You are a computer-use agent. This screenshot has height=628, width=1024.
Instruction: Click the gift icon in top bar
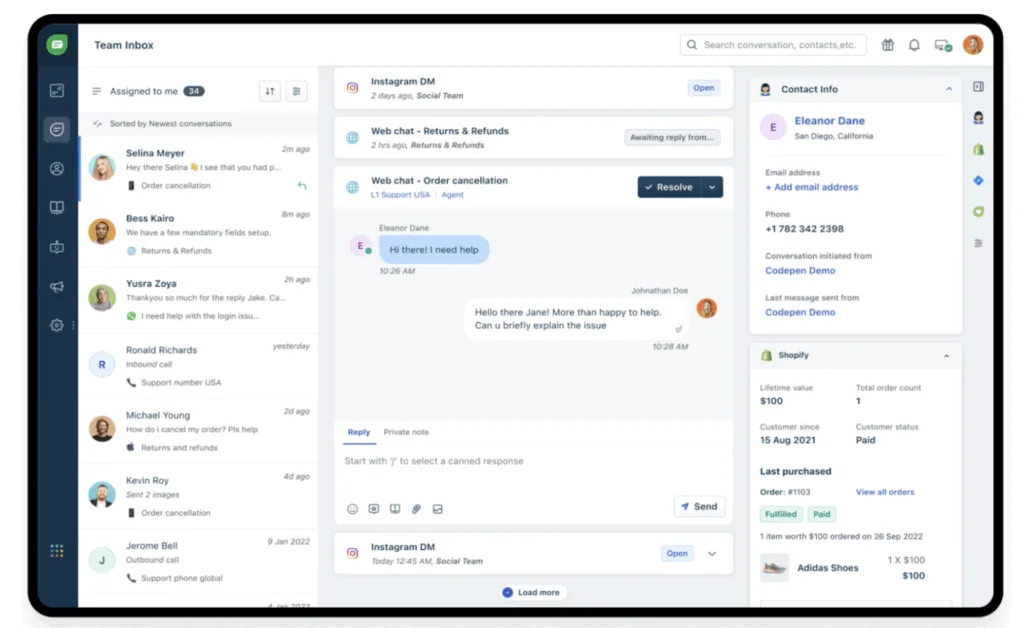(x=888, y=45)
